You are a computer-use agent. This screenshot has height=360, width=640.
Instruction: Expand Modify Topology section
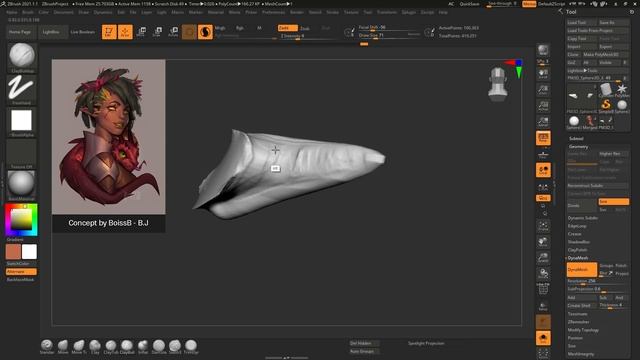[583, 330]
